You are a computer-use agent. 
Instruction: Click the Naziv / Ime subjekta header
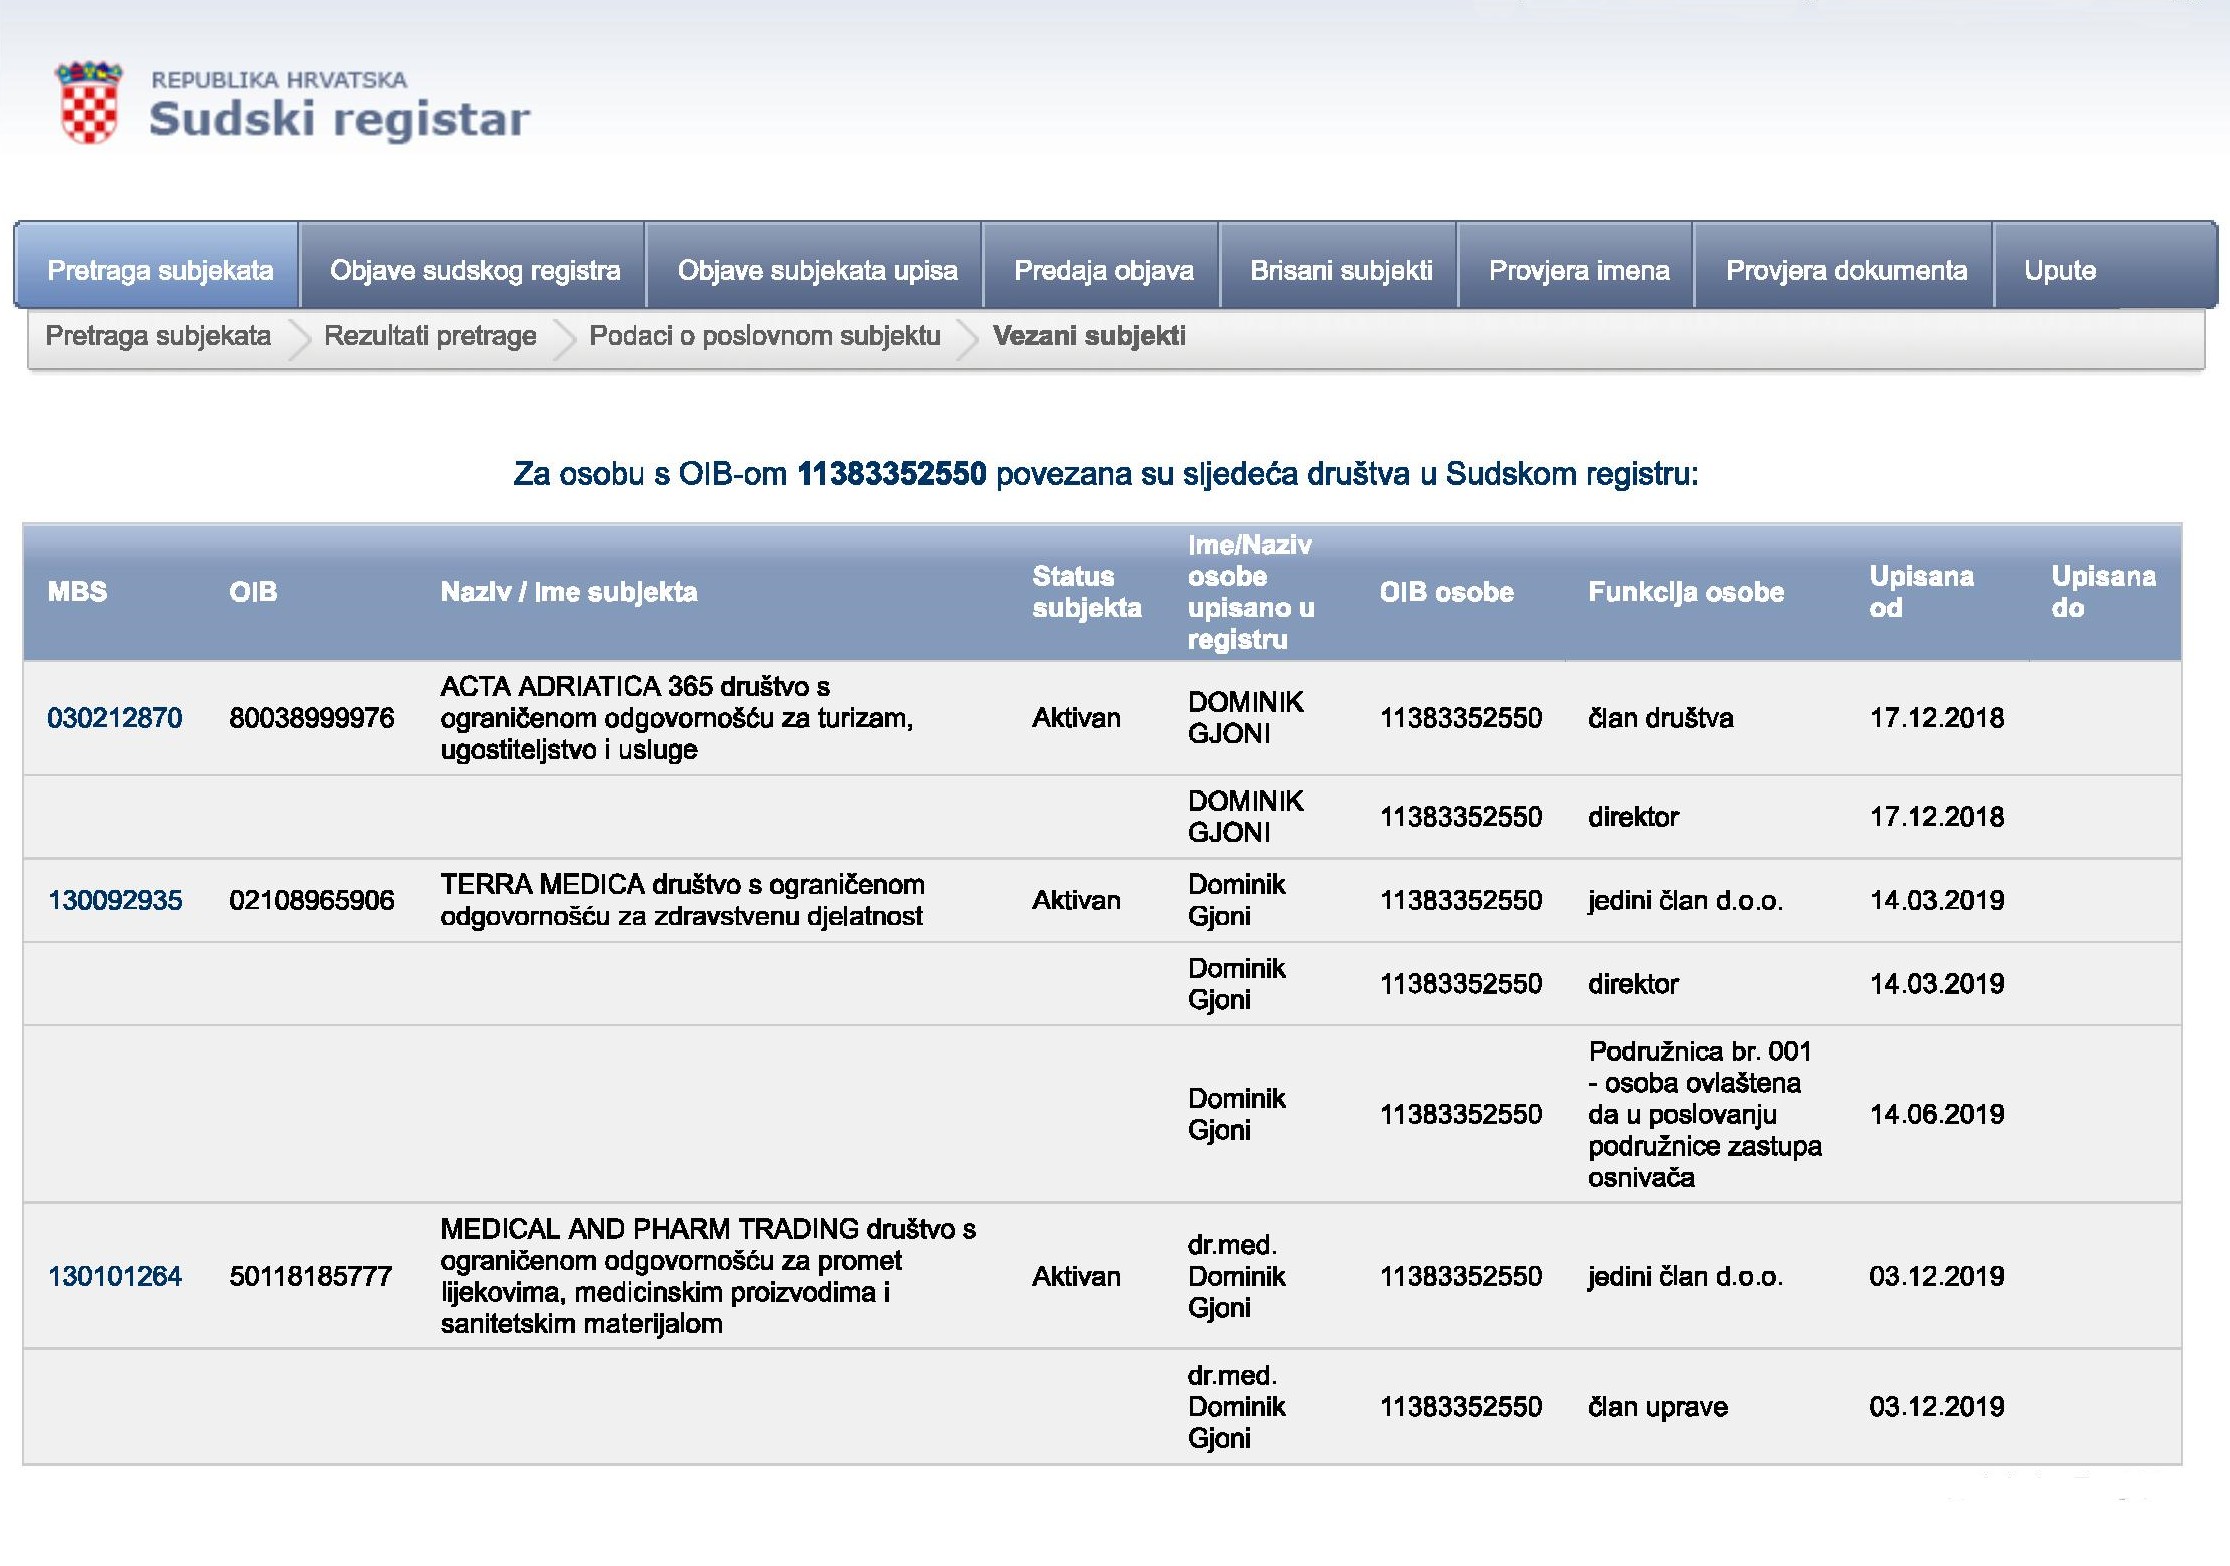pyautogui.click(x=568, y=592)
